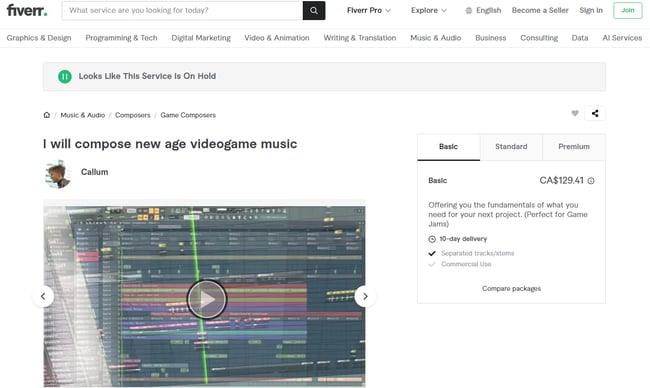Image resolution: width=650 pixels, height=388 pixels.
Task: Switch to the Premium package tab
Action: coord(574,147)
